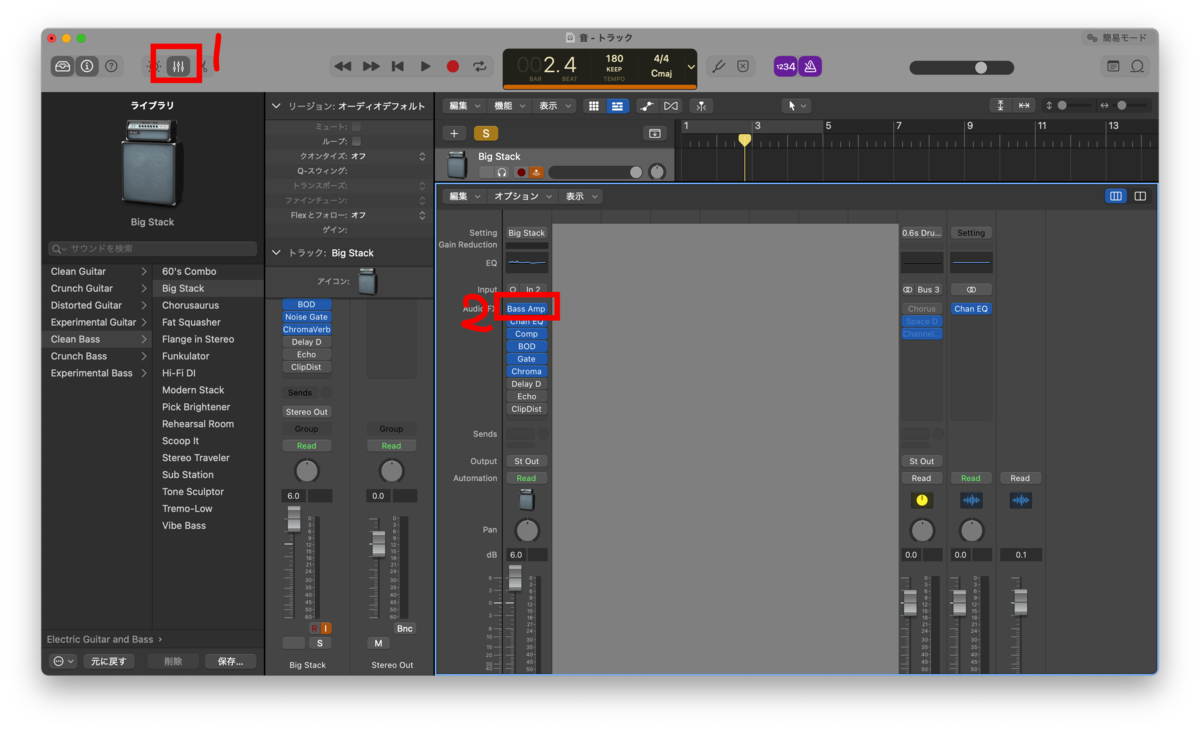Select wide channel strips view icon in mixer
The height and width of the screenshot is (730, 1200).
pyautogui.click(x=1140, y=196)
